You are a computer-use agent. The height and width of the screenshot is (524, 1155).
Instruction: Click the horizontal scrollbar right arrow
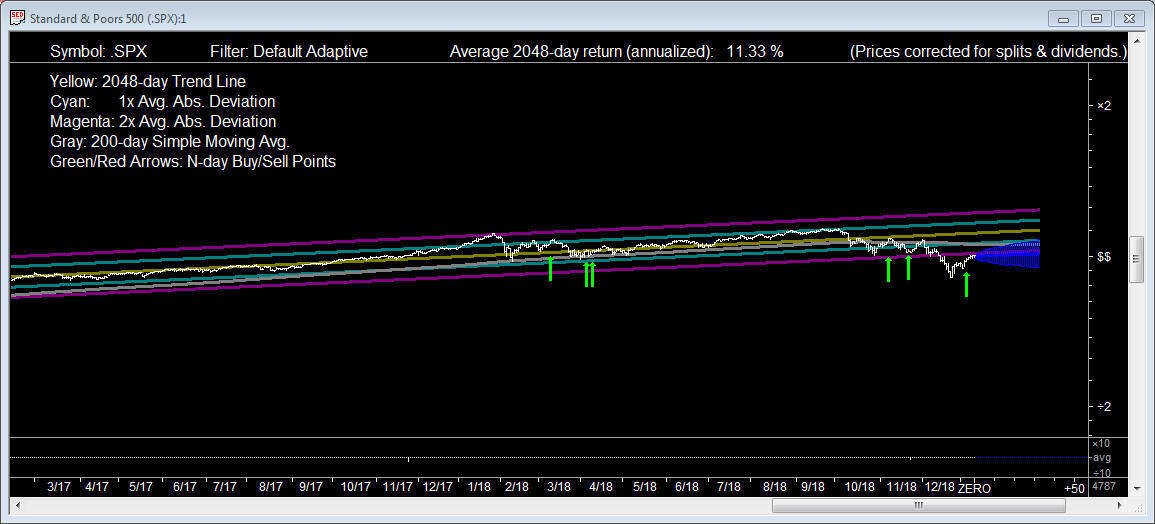(x=1120, y=506)
